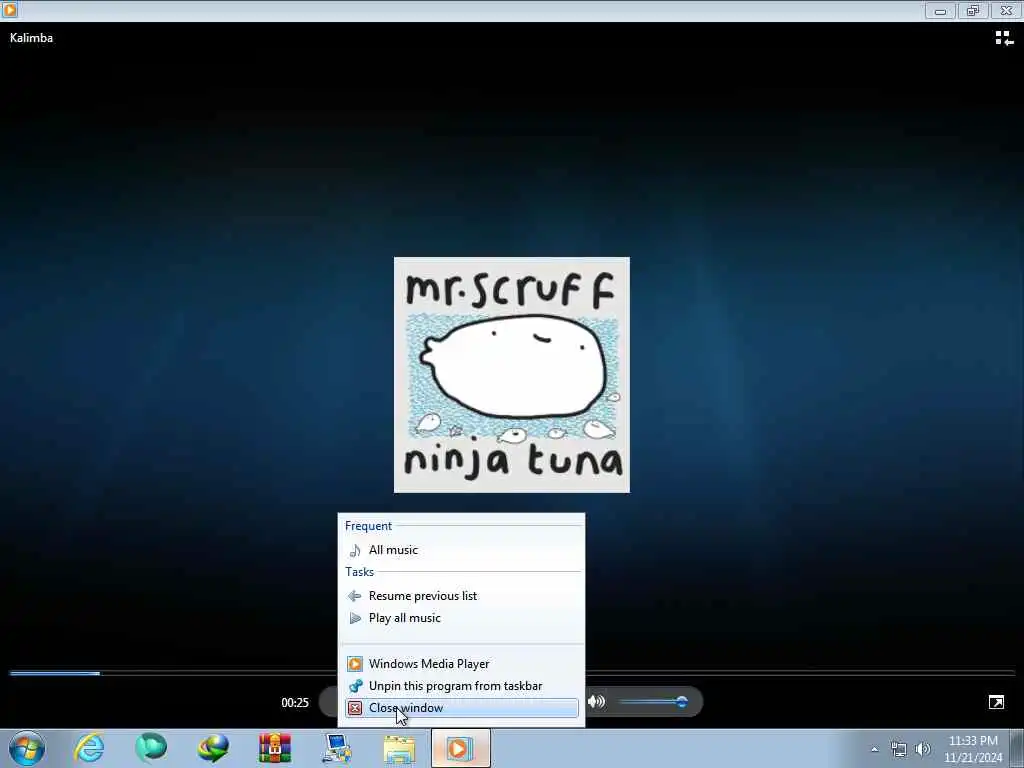Click play icon beside Play all music
1024x768 pixels.
point(355,618)
